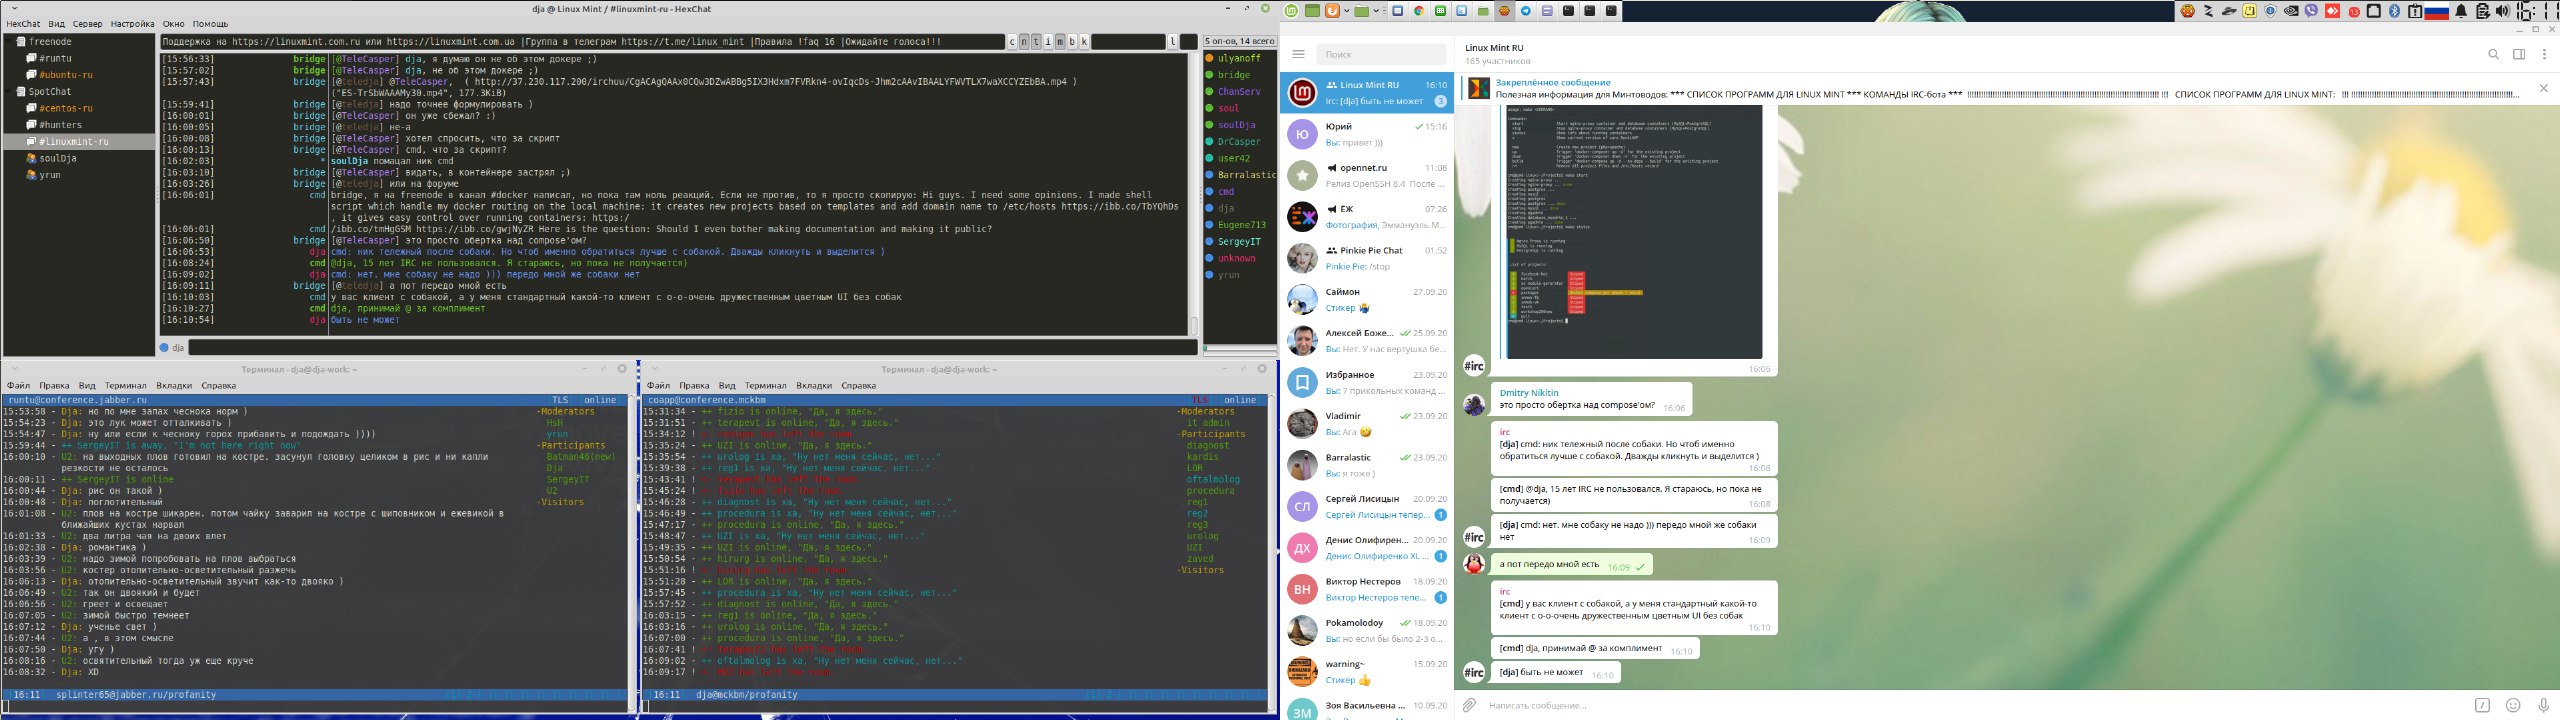Toggle HexChat ban mode 'b'
Viewport: 2560px width, 720px height.
point(1072,42)
